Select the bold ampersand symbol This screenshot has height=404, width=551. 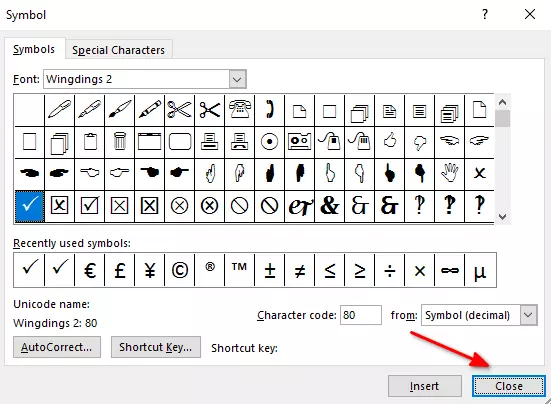[330, 206]
